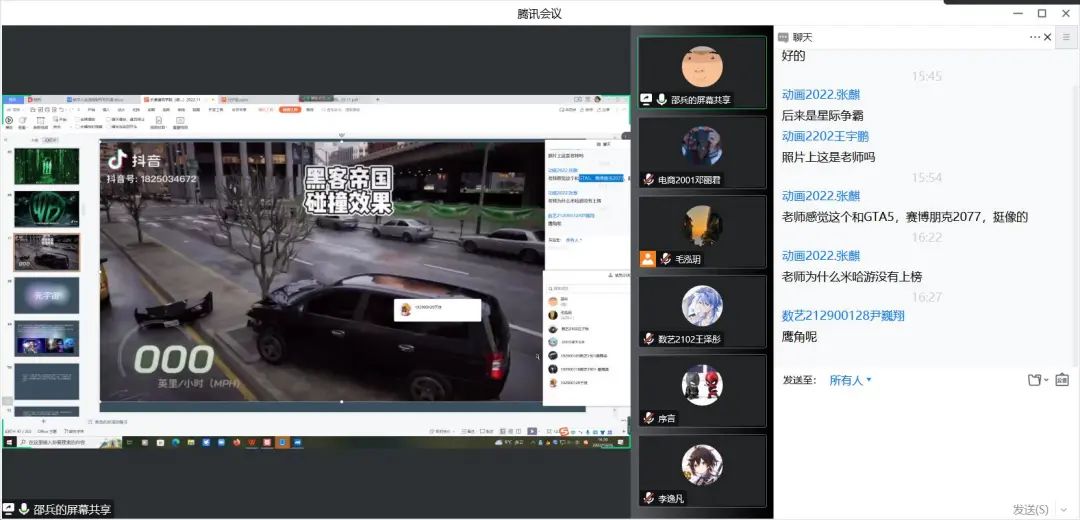Select 电商2001邓丽君 participant tile
Screen dimensions: 1080x520
(x=702, y=152)
